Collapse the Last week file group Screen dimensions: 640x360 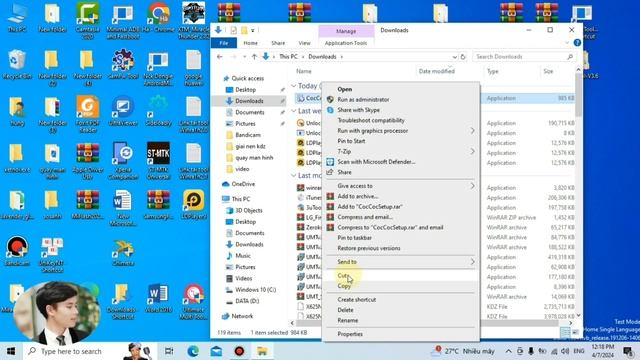tap(293, 111)
